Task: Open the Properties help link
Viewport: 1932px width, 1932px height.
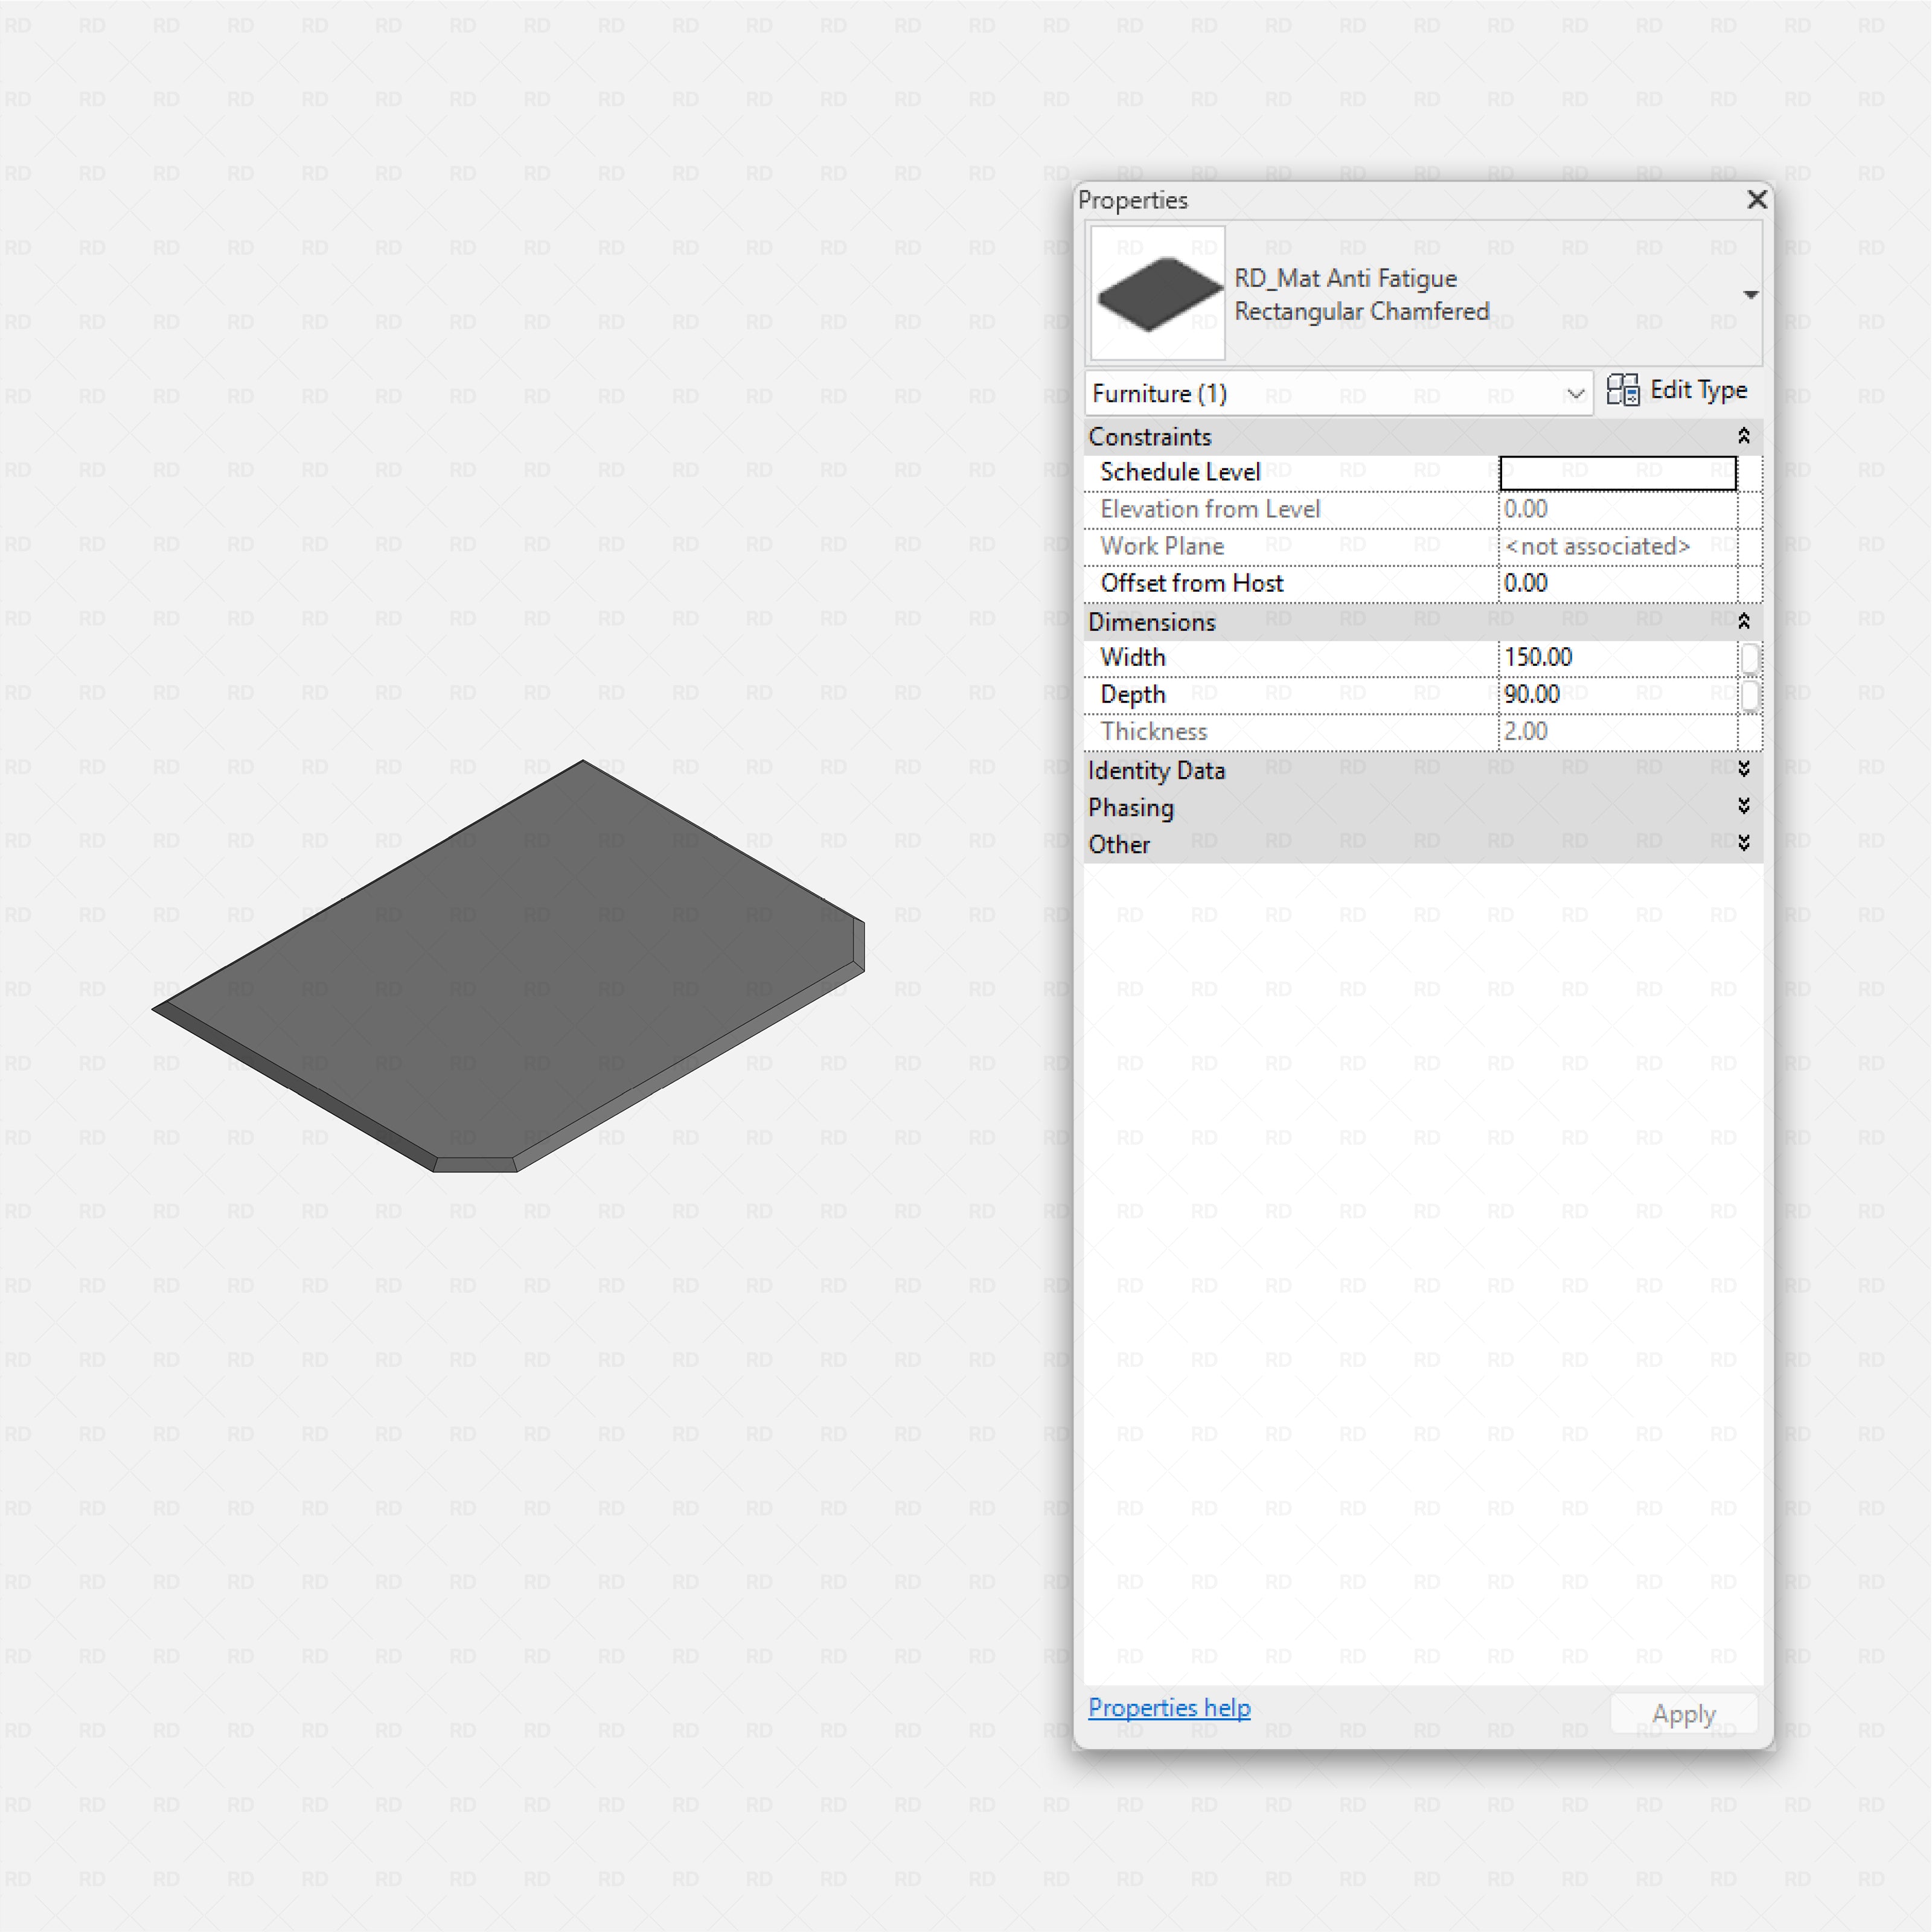Action: click(1169, 1708)
